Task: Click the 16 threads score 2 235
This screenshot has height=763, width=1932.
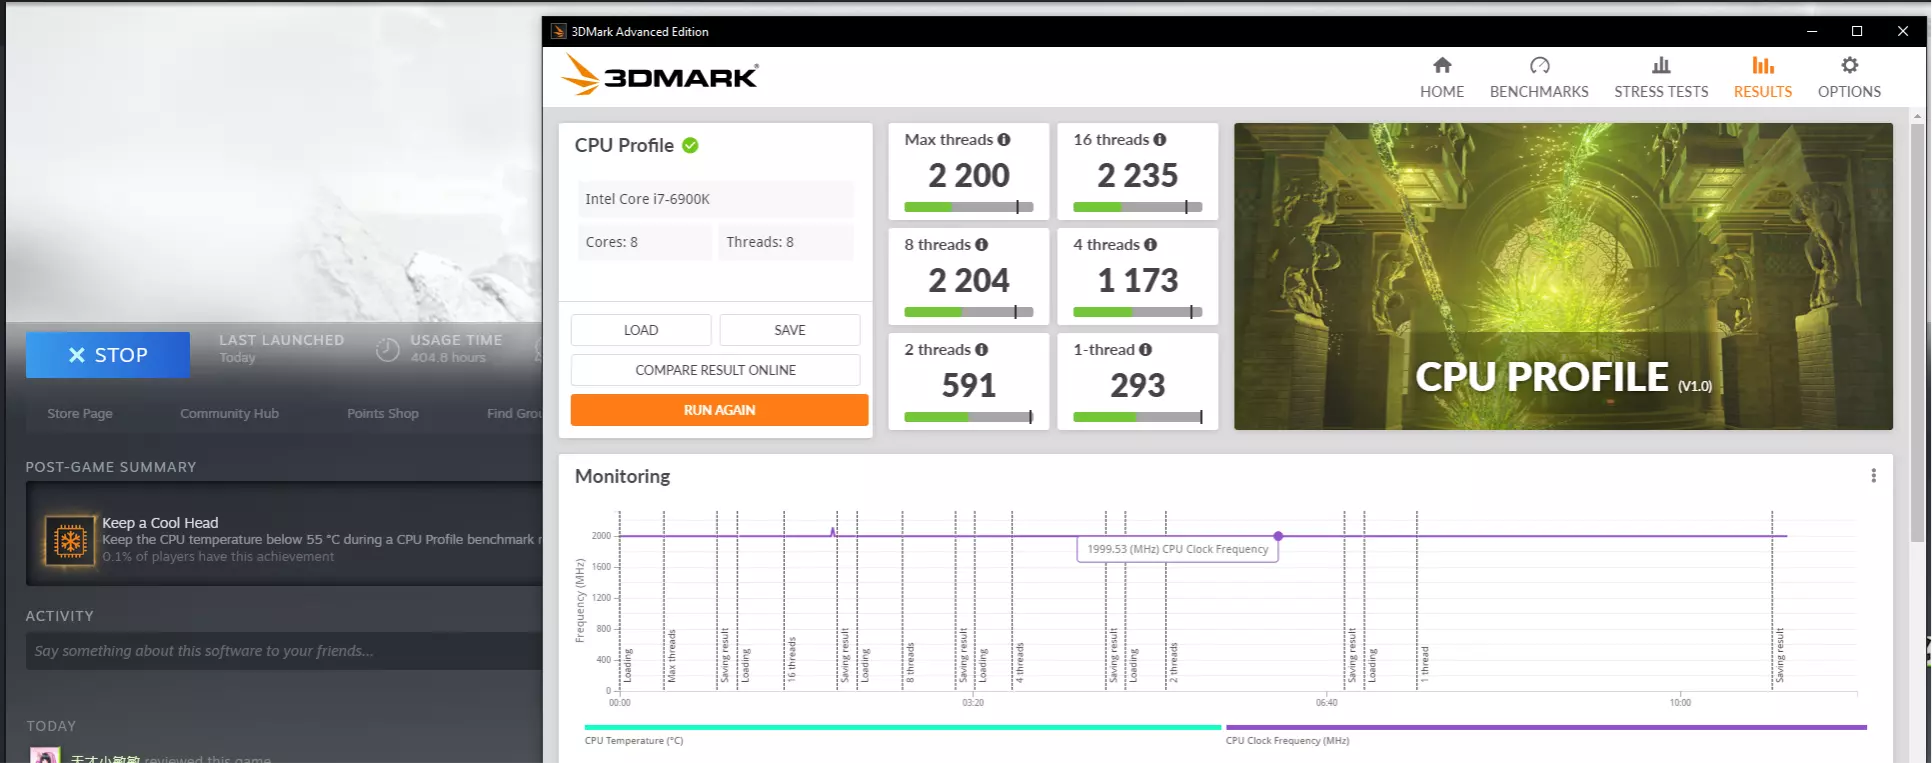Action: tap(1138, 176)
